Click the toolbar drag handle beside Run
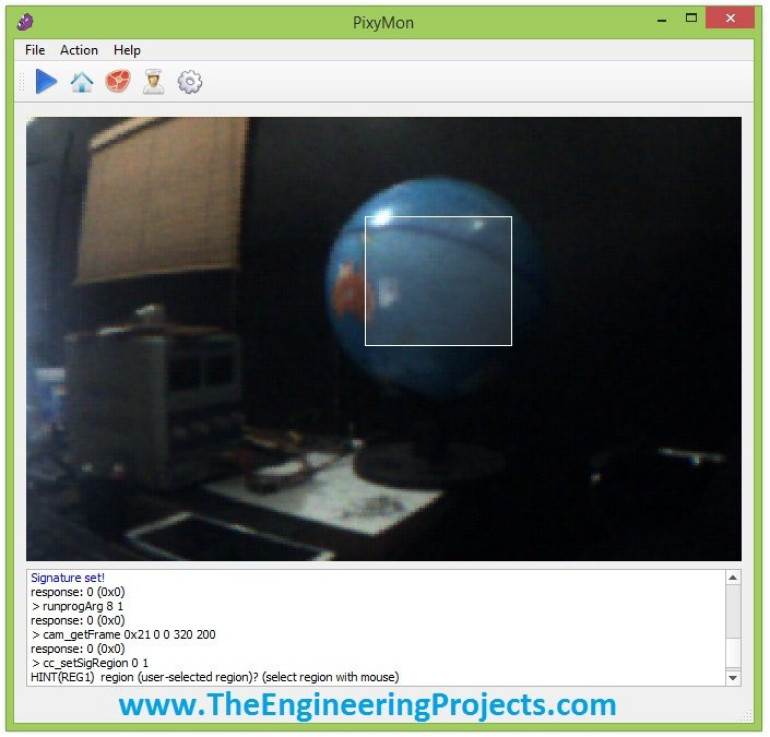 [21, 82]
